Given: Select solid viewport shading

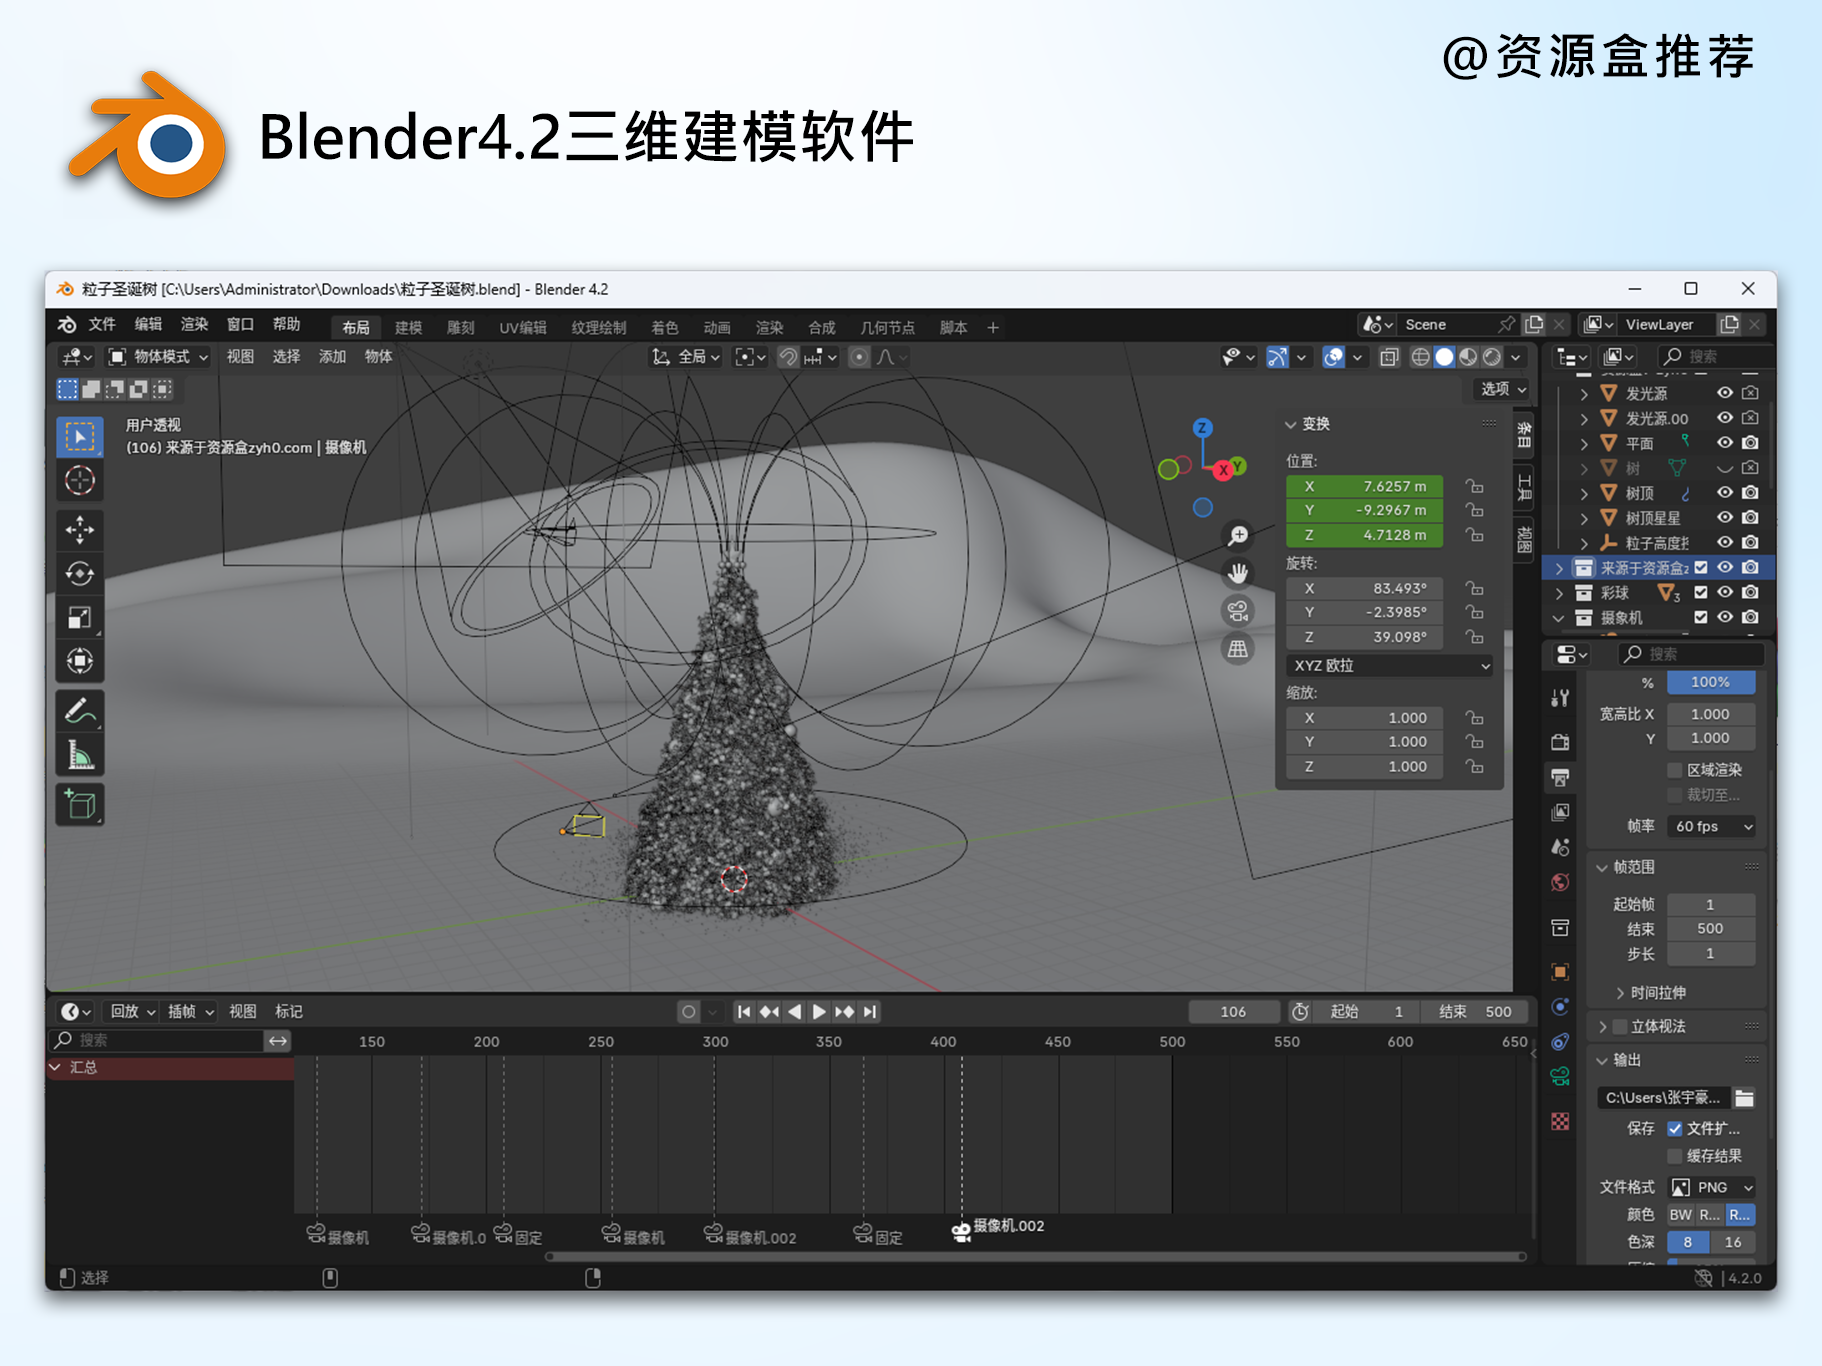Looking at the screenshot, I should tap(1444, 357).
